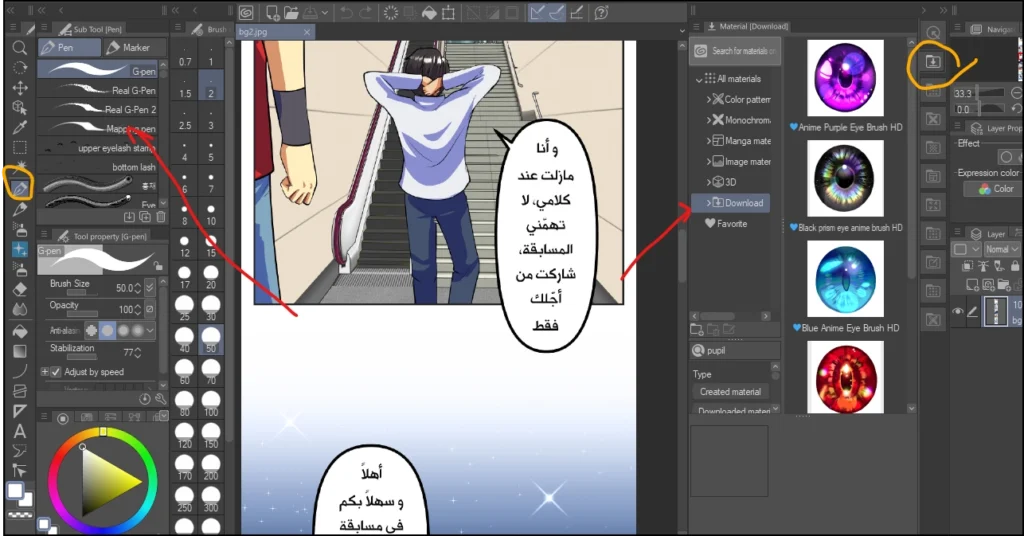Screen dimensions: 1024x536
Task: Select the no anti-aliasing option
Action: (91, 331)
